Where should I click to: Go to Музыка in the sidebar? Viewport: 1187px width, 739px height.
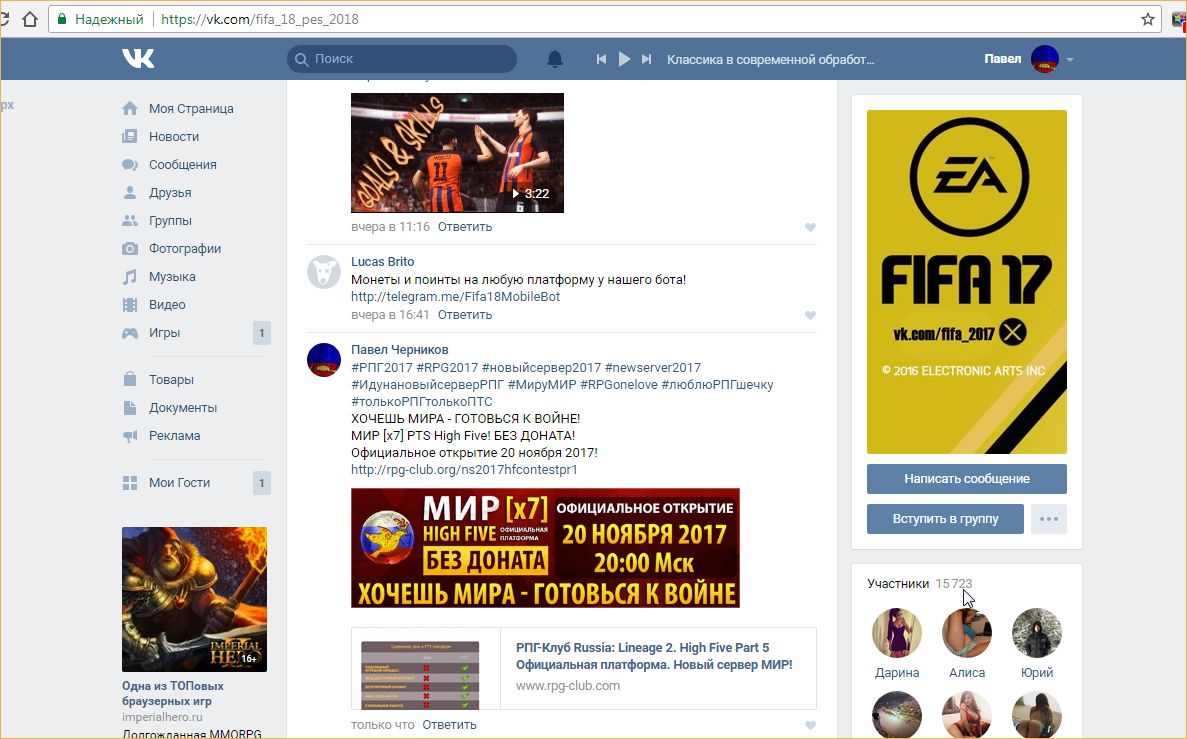tap(172, 277)
